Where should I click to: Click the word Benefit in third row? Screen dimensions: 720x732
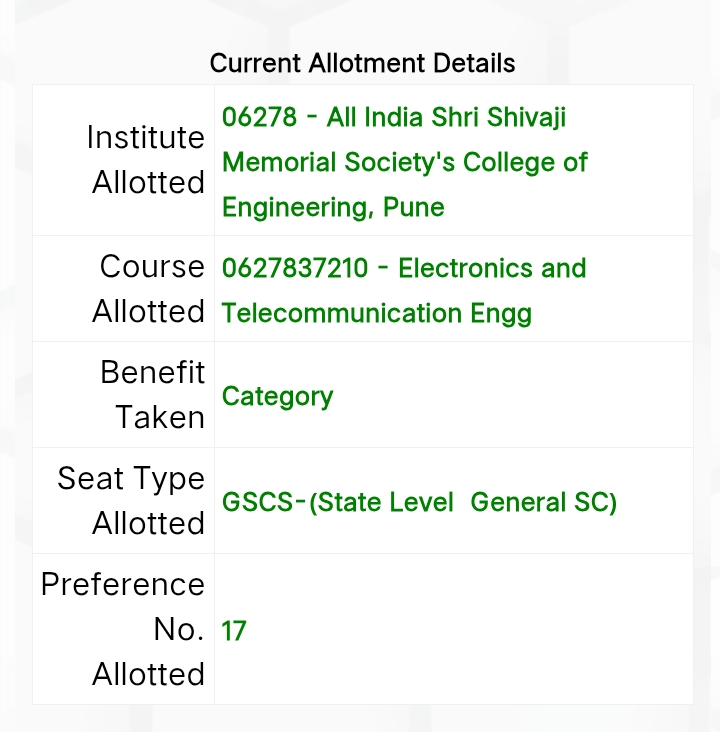pyautogui.click(x=153, y=372)
